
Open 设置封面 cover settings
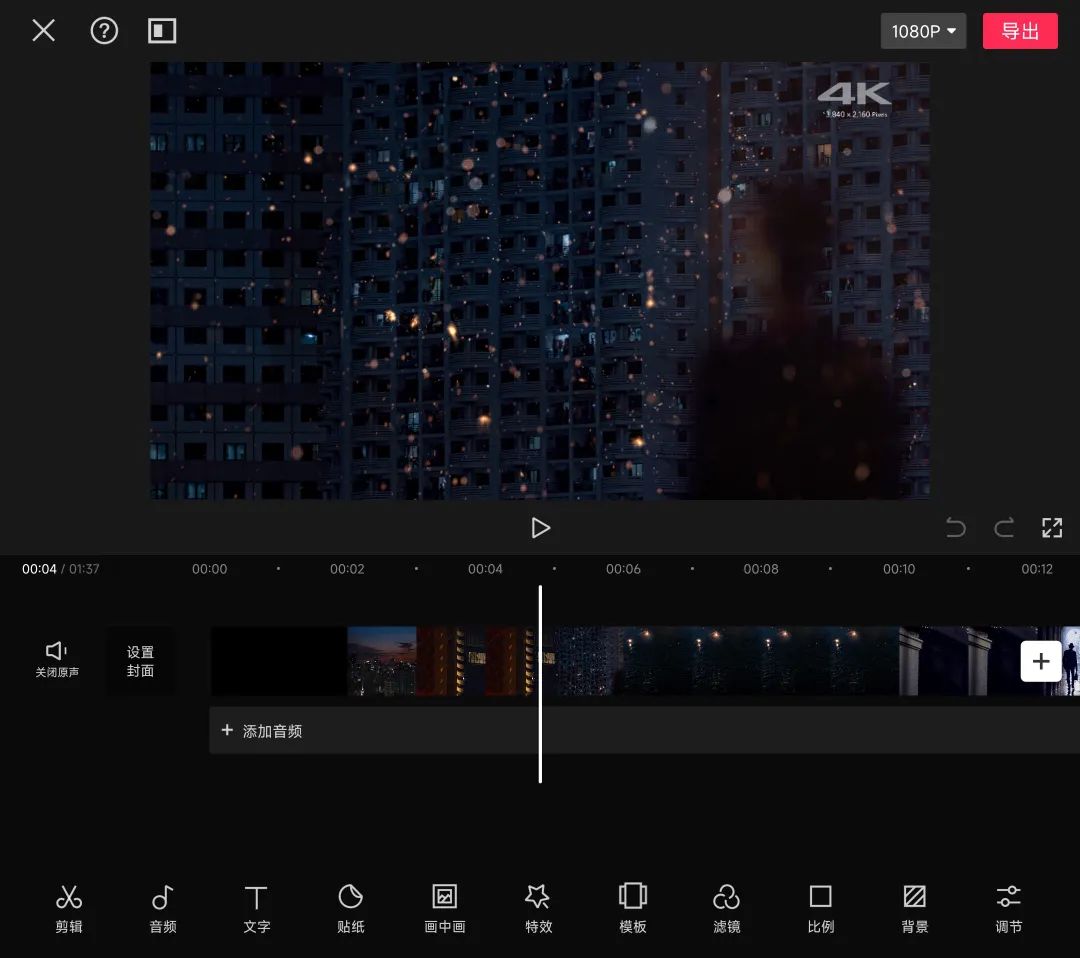141,661
